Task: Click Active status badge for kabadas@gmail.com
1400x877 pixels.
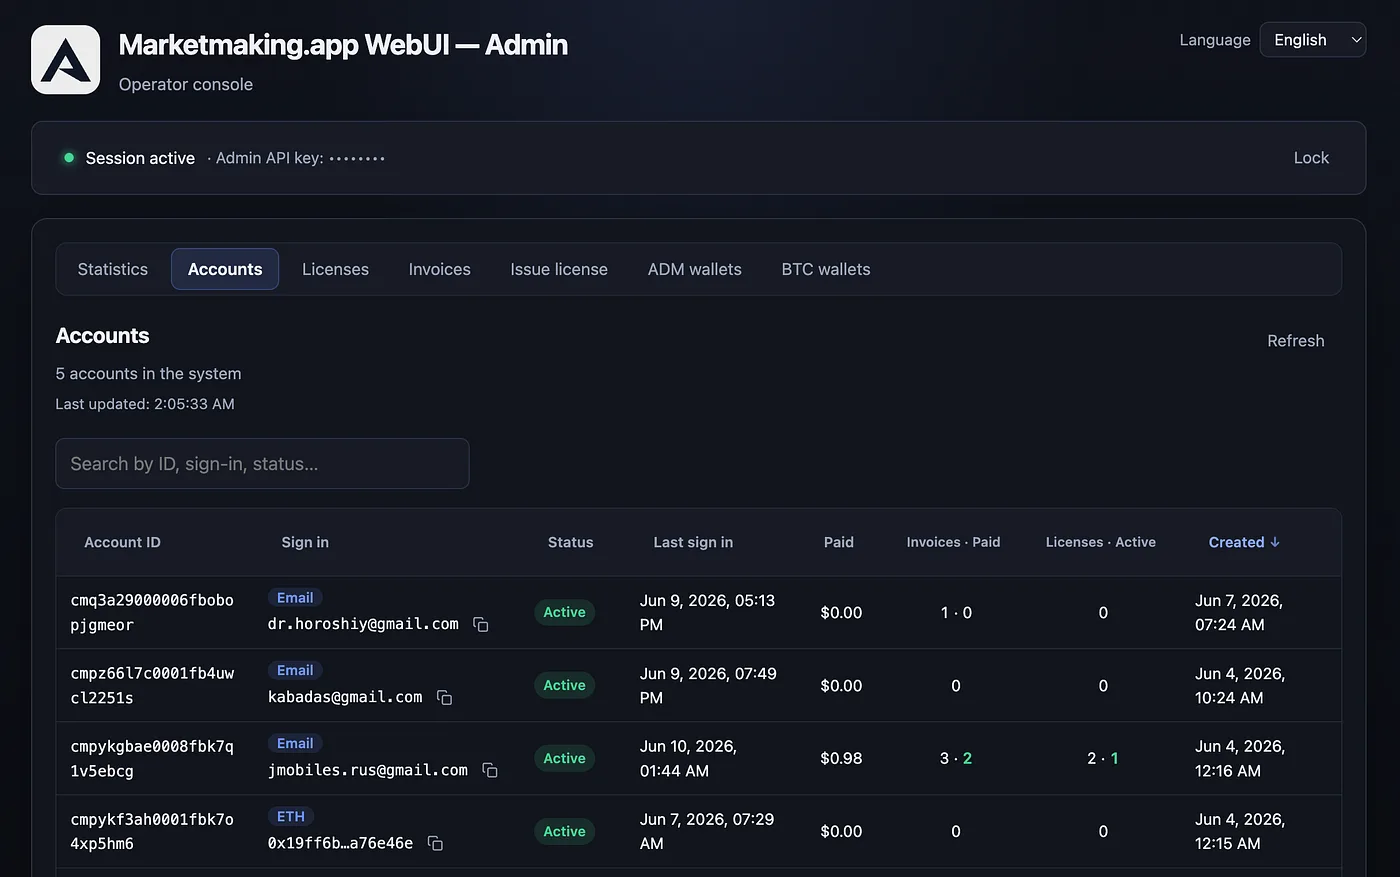Action: tap(564, 685)
